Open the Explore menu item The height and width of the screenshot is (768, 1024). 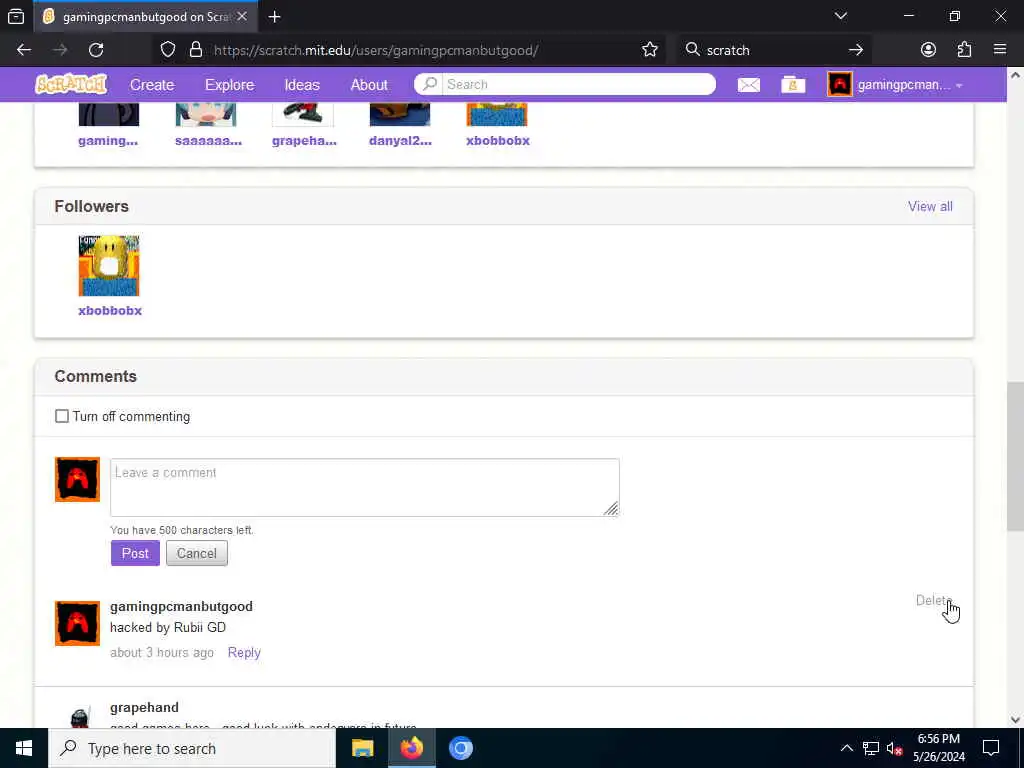[229, 84]
